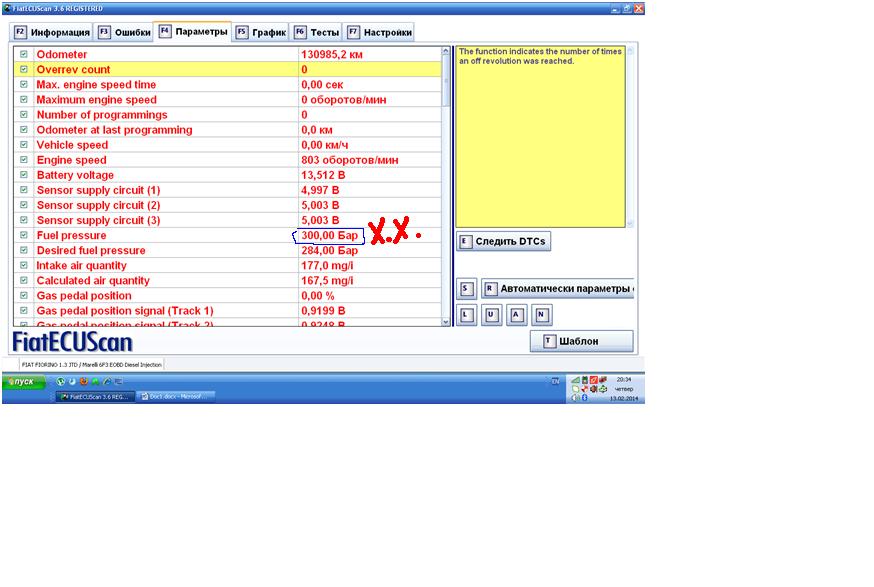Switch to Doc1.docx in the taskbar
Viewport: 874px width, 587px height.
[x=176, y=396]
